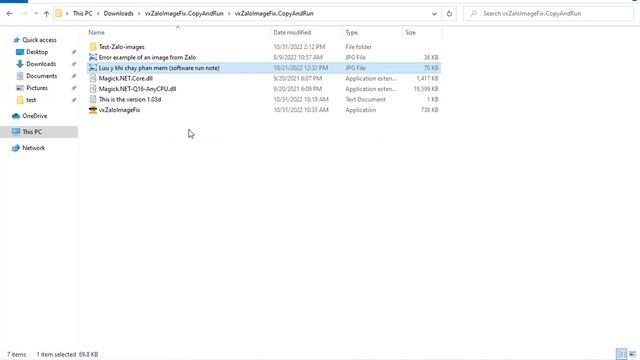
Task: Click the Downloads arrow icon in sidebar
Action: pyautogui.click(x=20, y=64)
